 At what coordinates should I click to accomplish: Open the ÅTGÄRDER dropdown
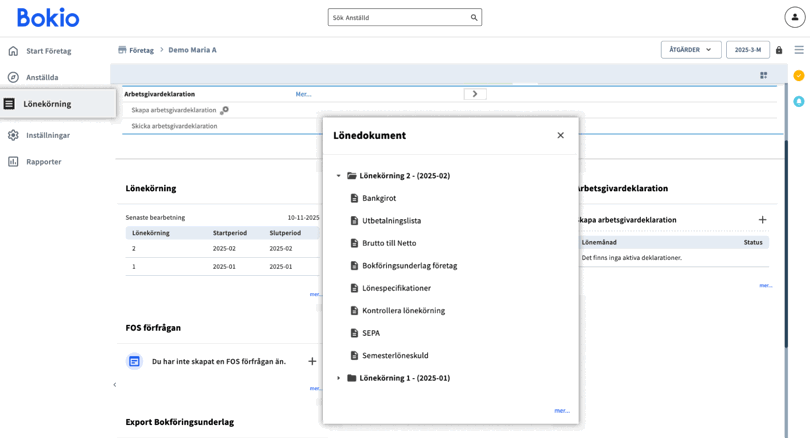[x=690, y=50]
